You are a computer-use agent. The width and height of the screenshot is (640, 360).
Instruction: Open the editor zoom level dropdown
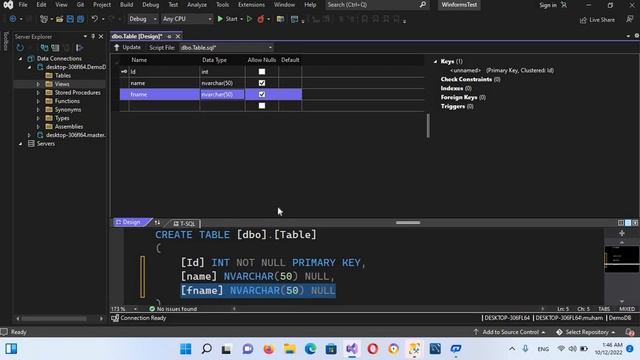pyautogui.click(x=135, y=309)
